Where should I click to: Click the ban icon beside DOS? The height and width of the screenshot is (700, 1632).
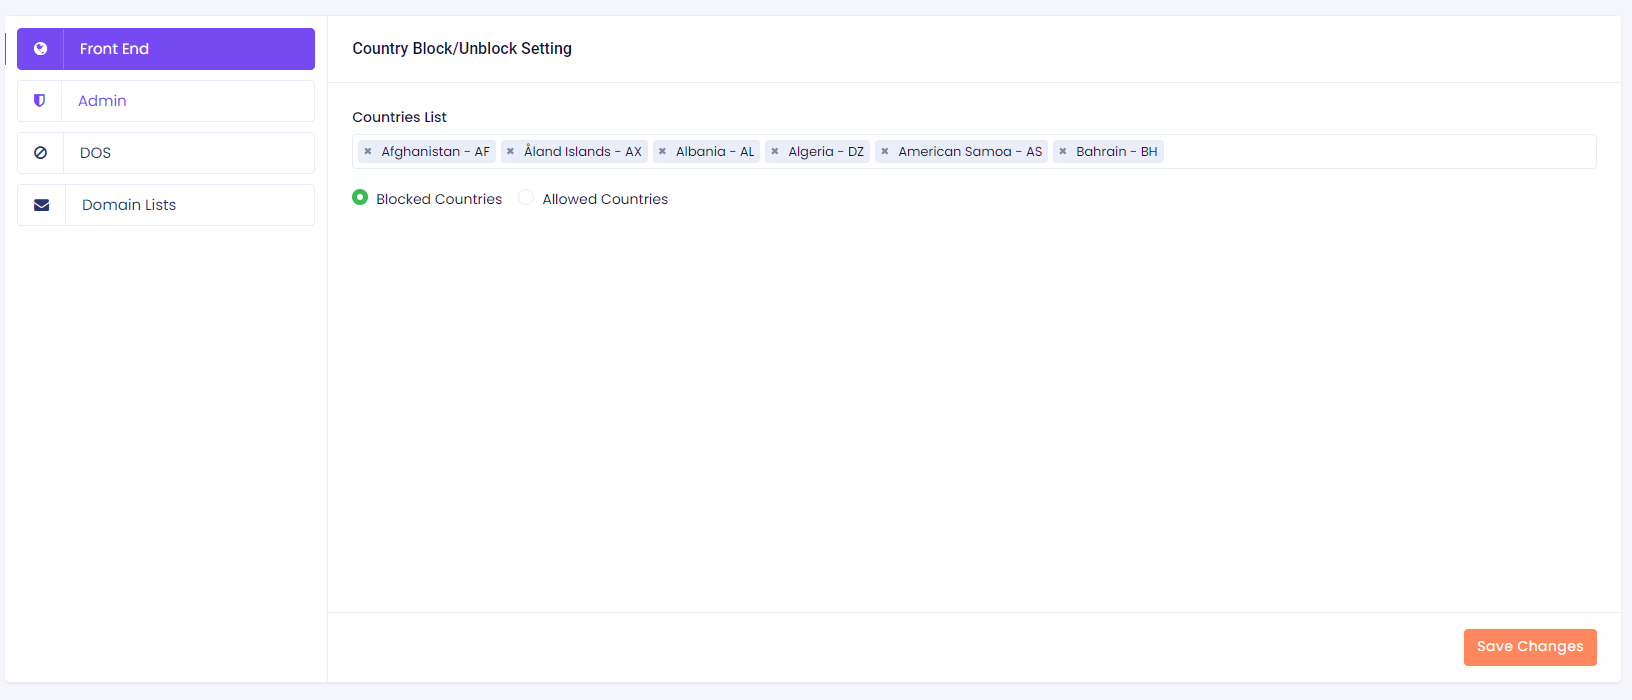click(41, 153)
